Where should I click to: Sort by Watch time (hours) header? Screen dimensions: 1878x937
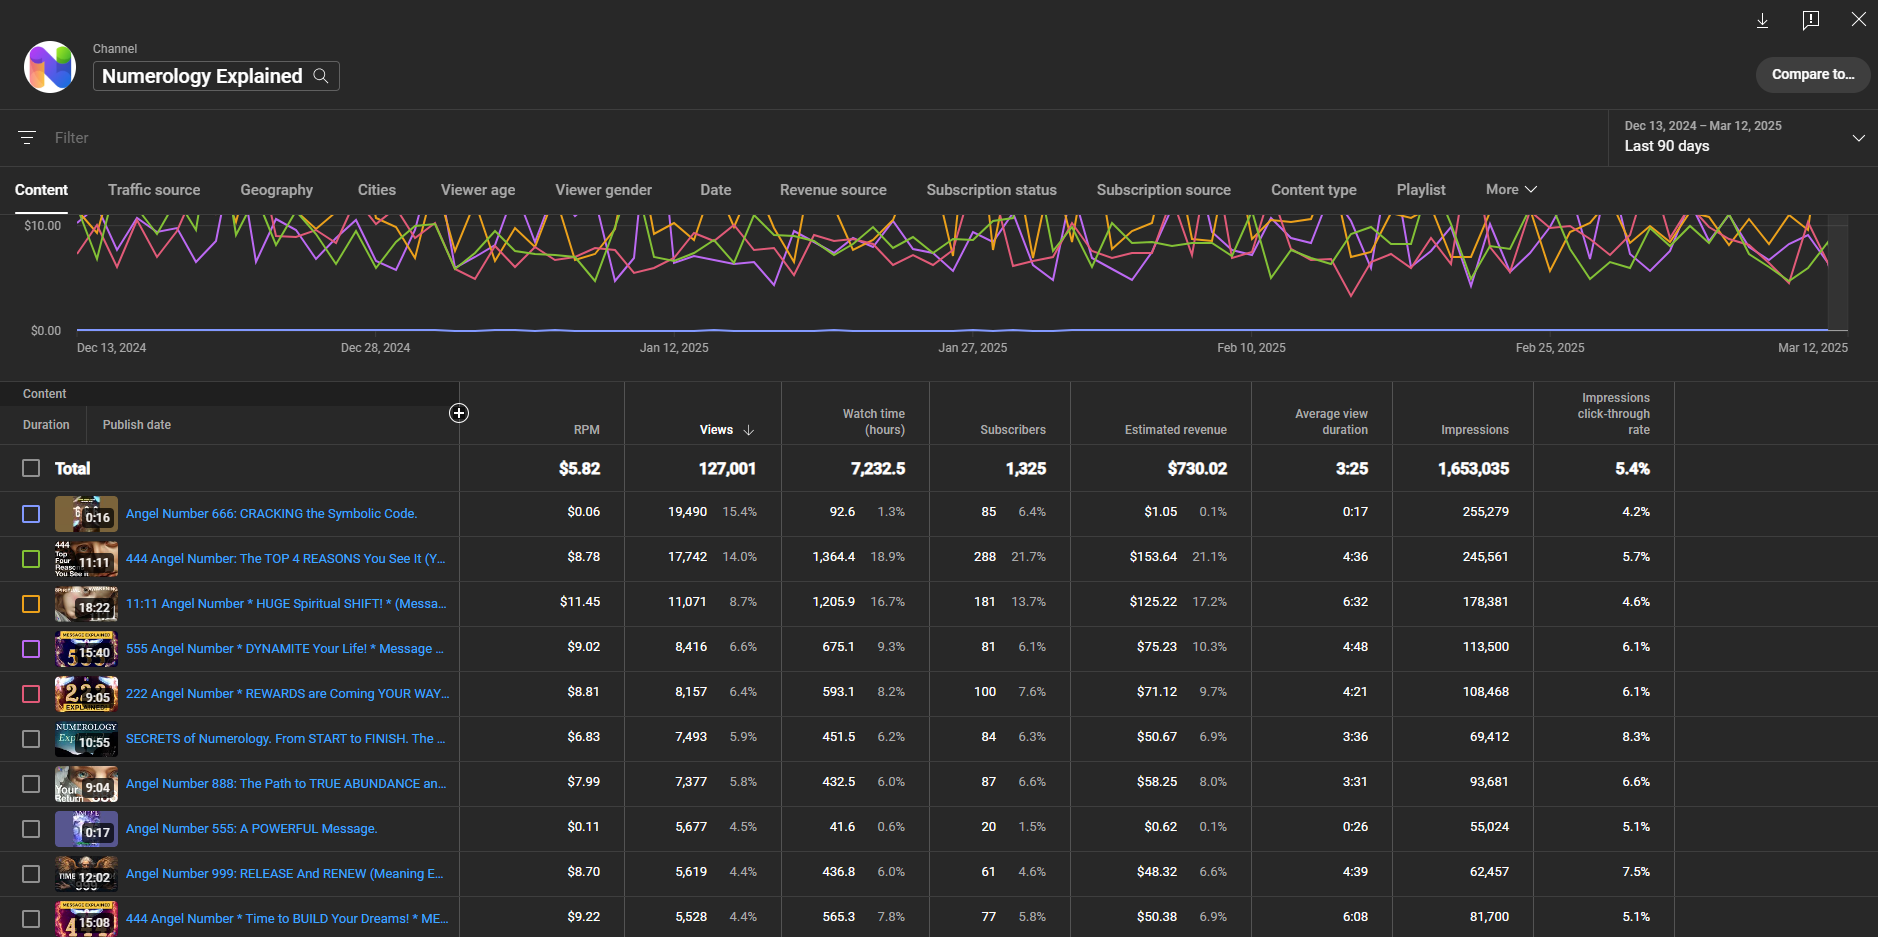point(874,422)
